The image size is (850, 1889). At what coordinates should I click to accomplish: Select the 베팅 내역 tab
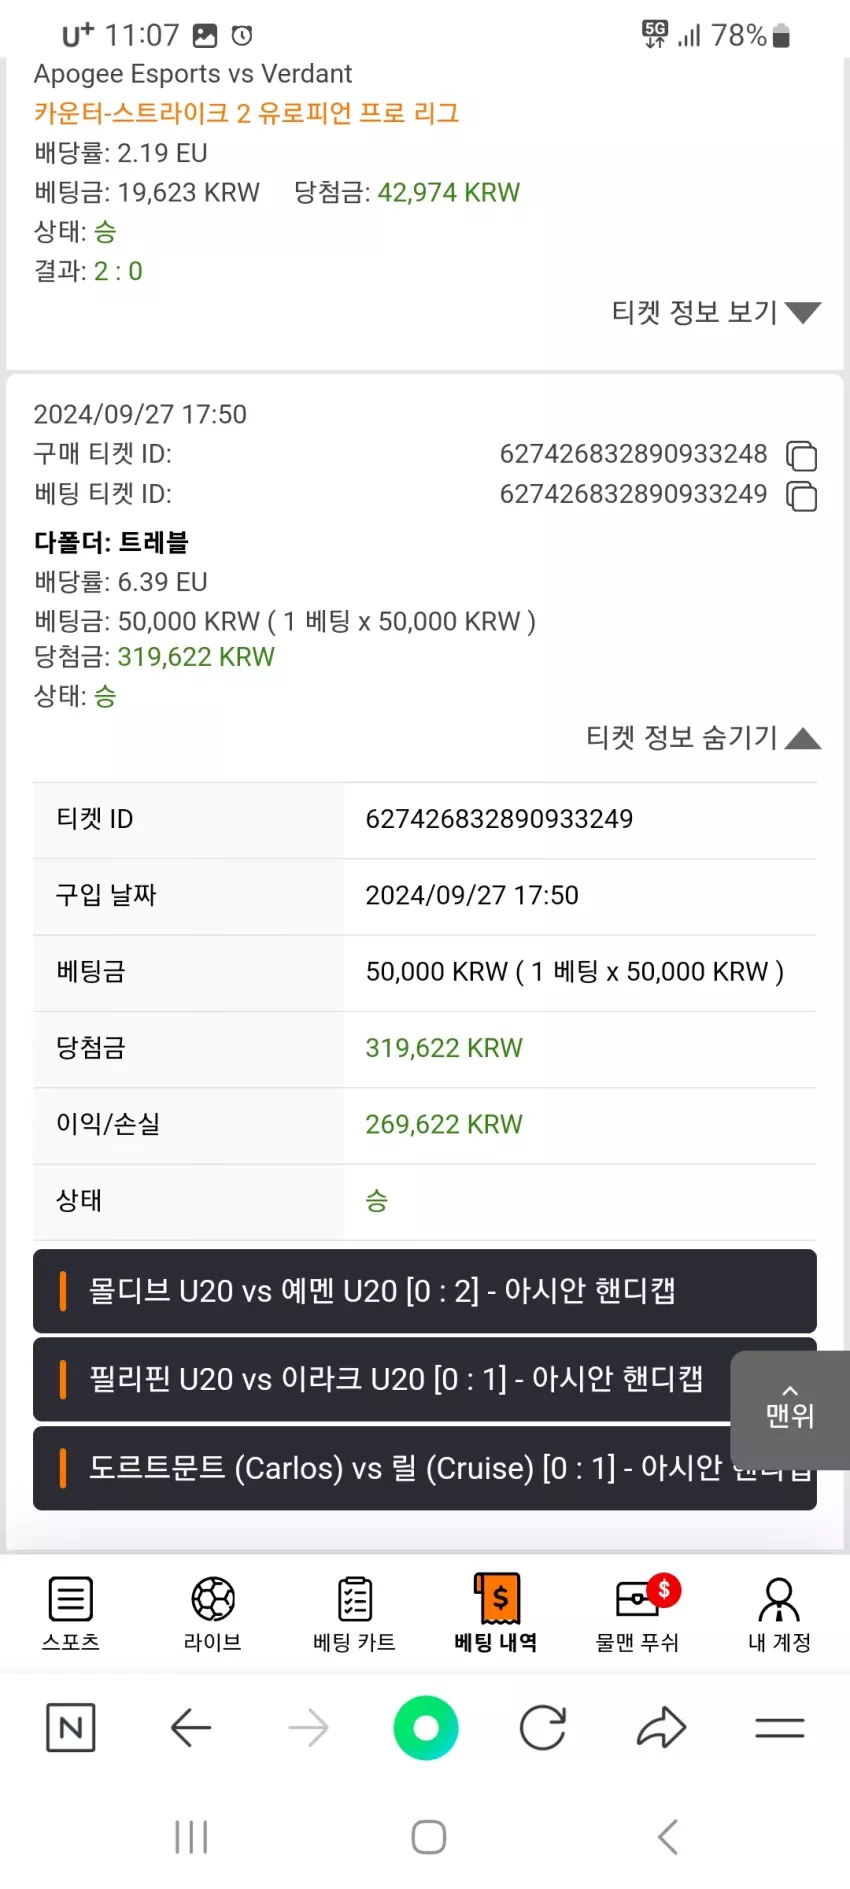coord(496,1611)
